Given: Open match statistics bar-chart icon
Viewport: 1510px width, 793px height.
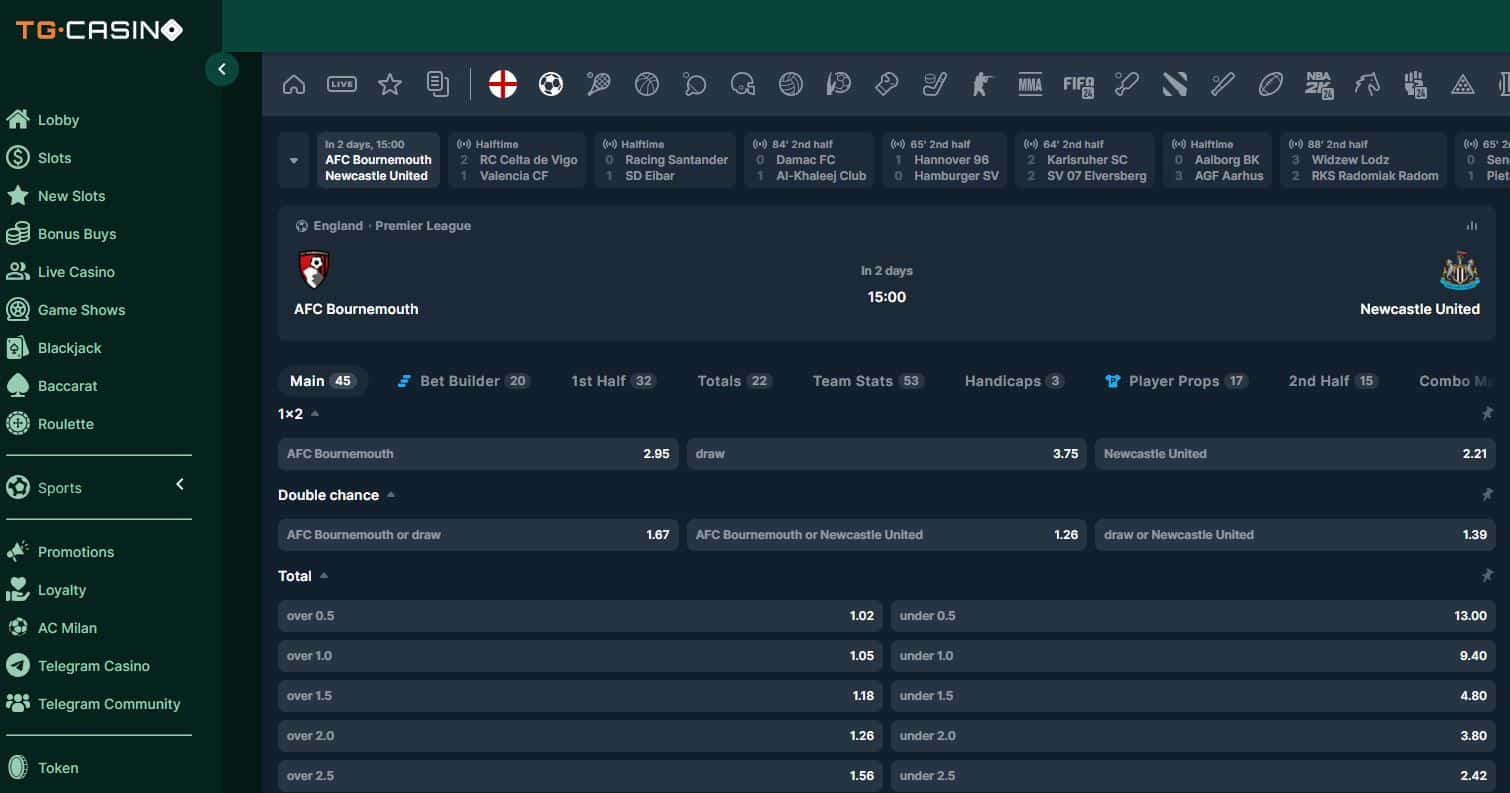Looking at the screenshot, I should coord(1472,226).
